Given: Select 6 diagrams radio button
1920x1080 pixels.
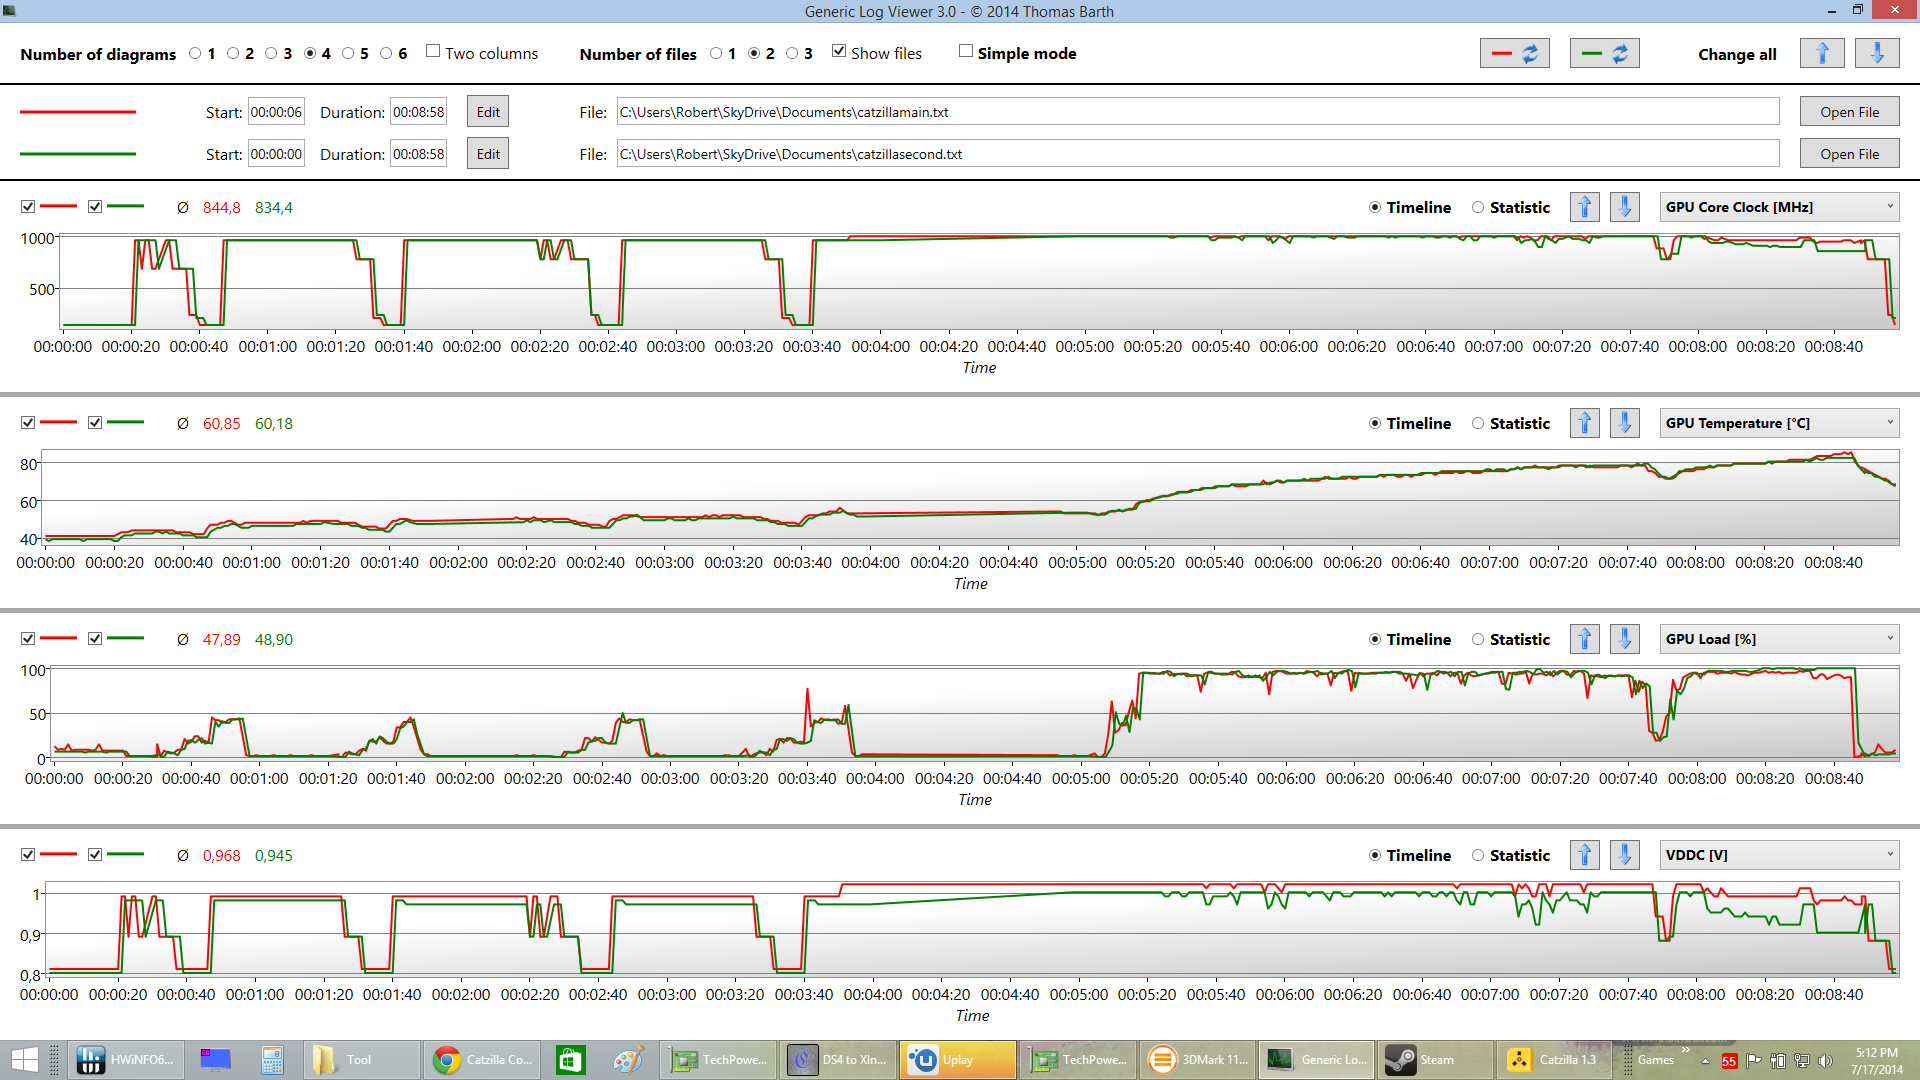Looking at the screenshot, I should pos(386,54).
